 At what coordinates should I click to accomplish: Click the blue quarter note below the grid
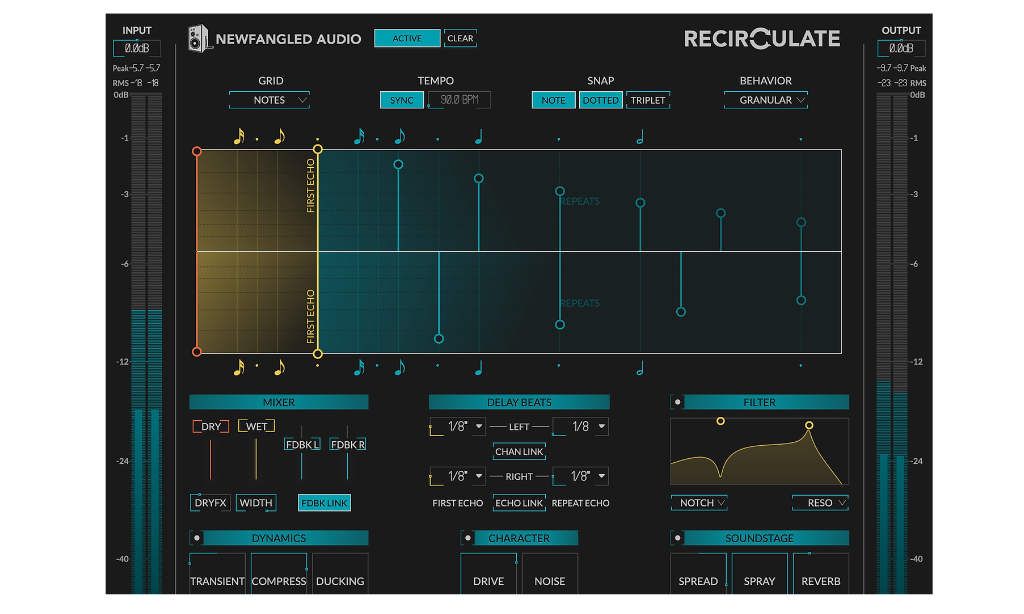[x=479, y=368]
